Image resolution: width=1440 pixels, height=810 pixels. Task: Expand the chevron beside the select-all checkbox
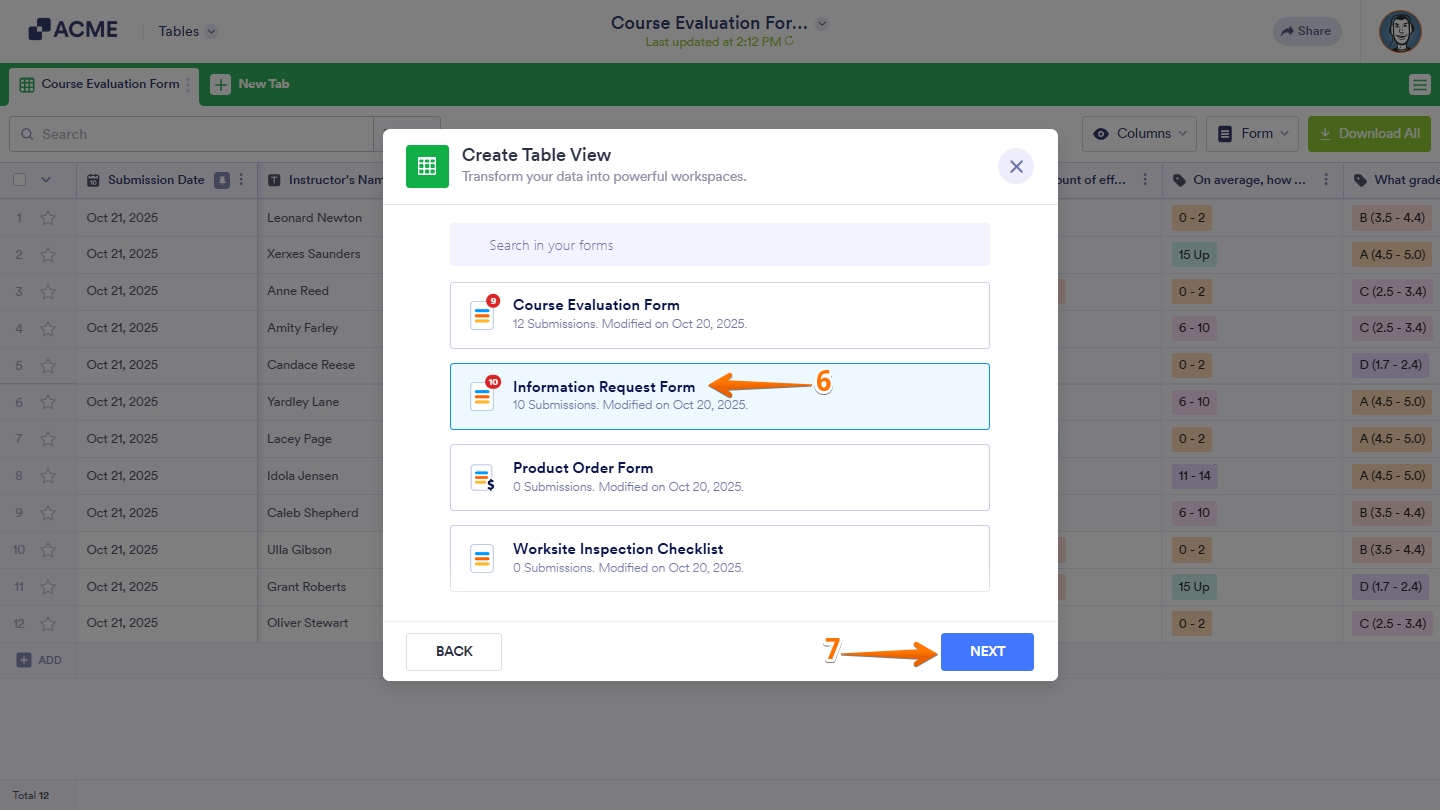click(45, 180)
